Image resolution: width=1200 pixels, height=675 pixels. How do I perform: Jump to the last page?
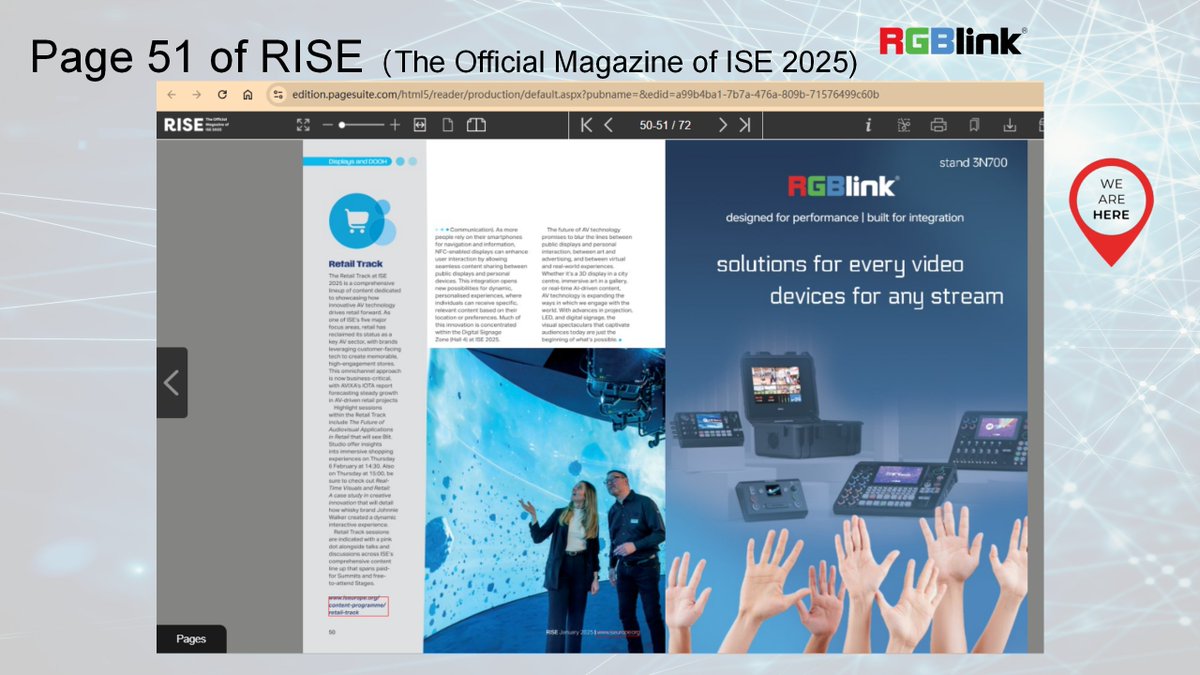[x=744, y=125]
